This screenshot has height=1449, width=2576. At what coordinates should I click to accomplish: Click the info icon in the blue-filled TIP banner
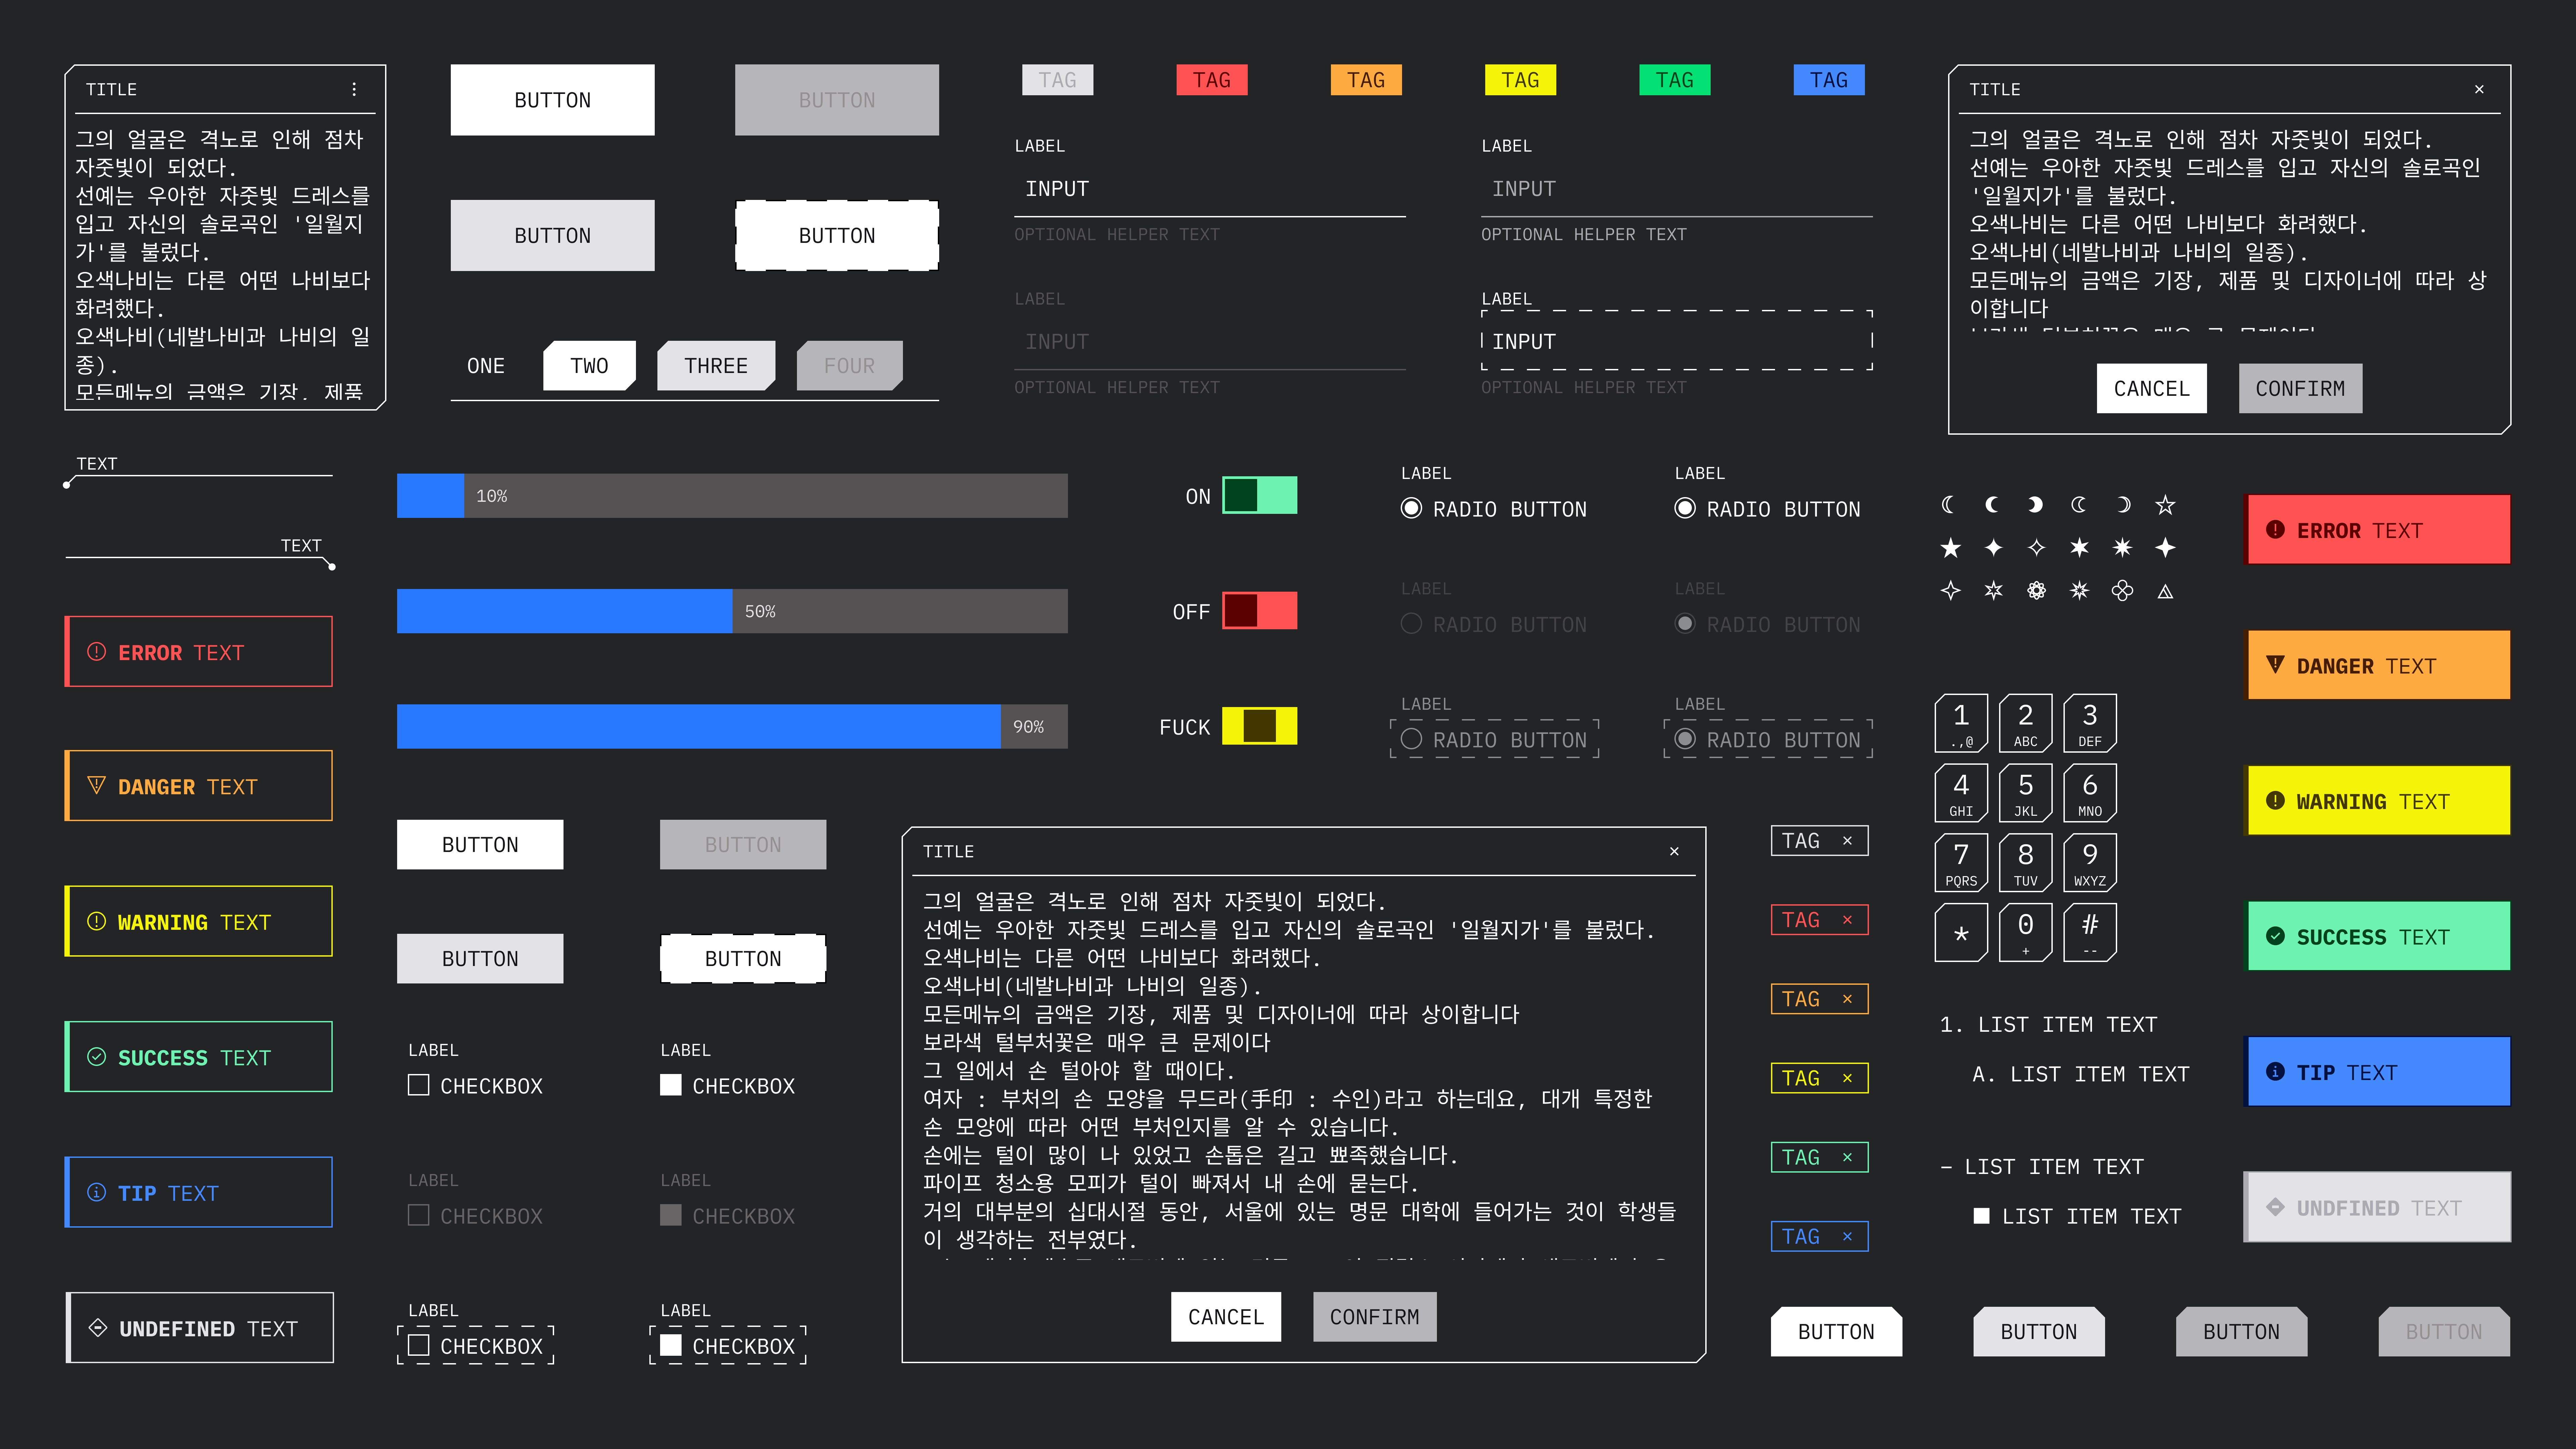[x=2275, y=1072]
